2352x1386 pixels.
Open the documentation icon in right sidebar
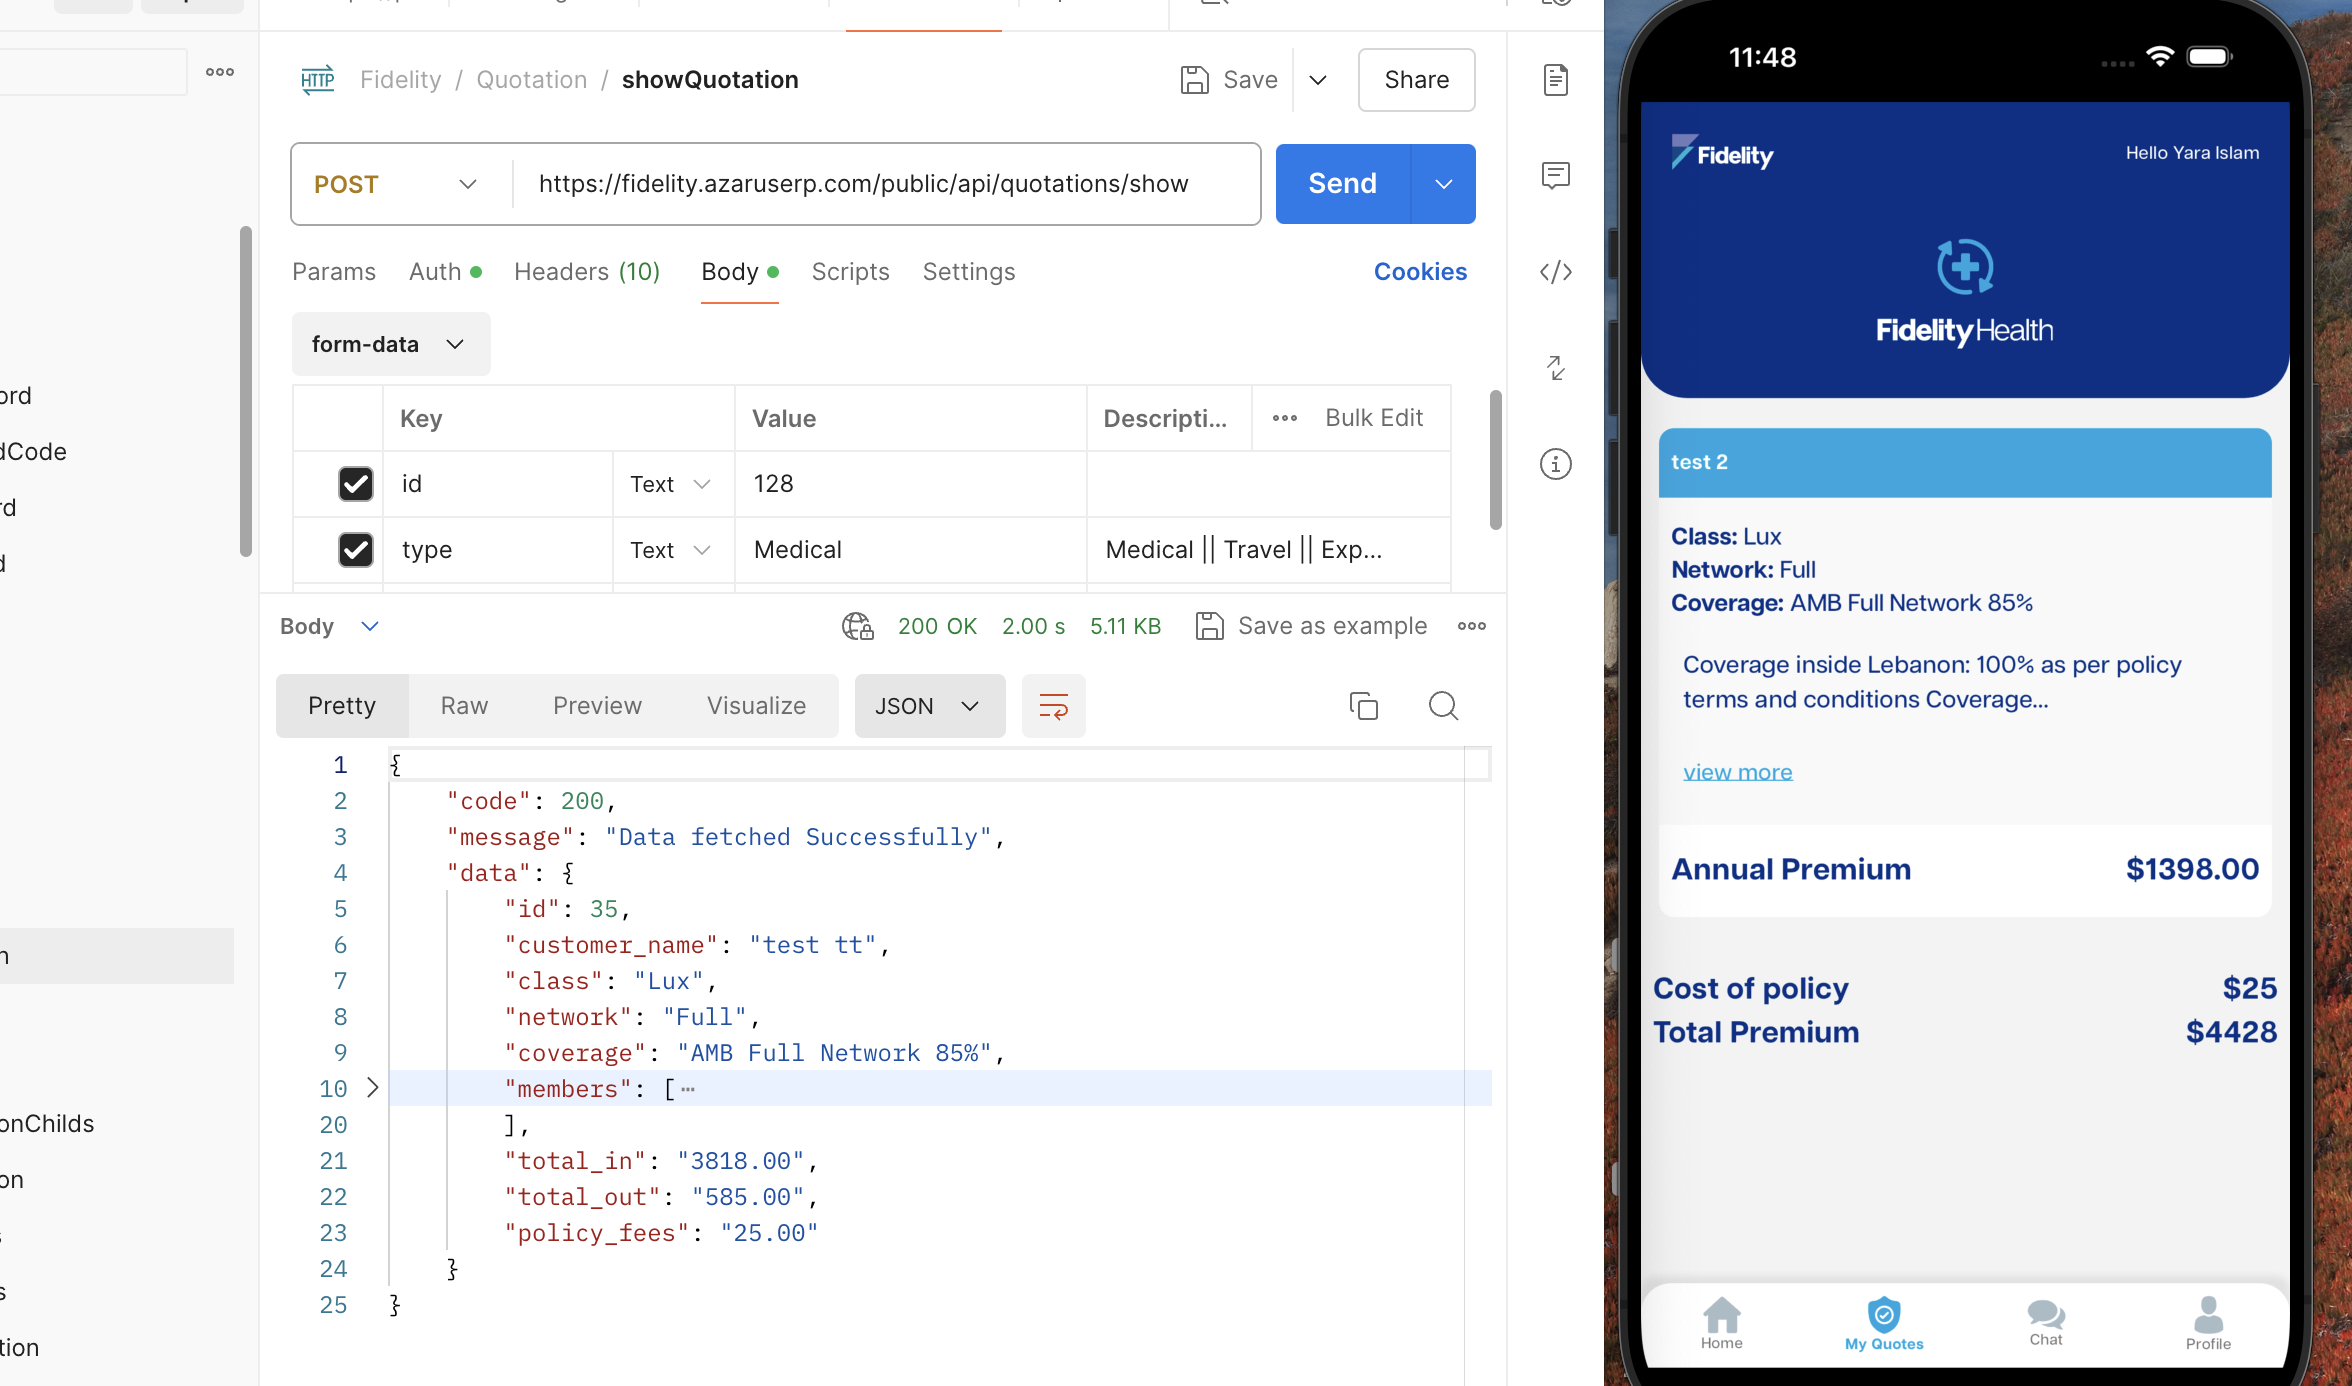(x=1555, y=80)
